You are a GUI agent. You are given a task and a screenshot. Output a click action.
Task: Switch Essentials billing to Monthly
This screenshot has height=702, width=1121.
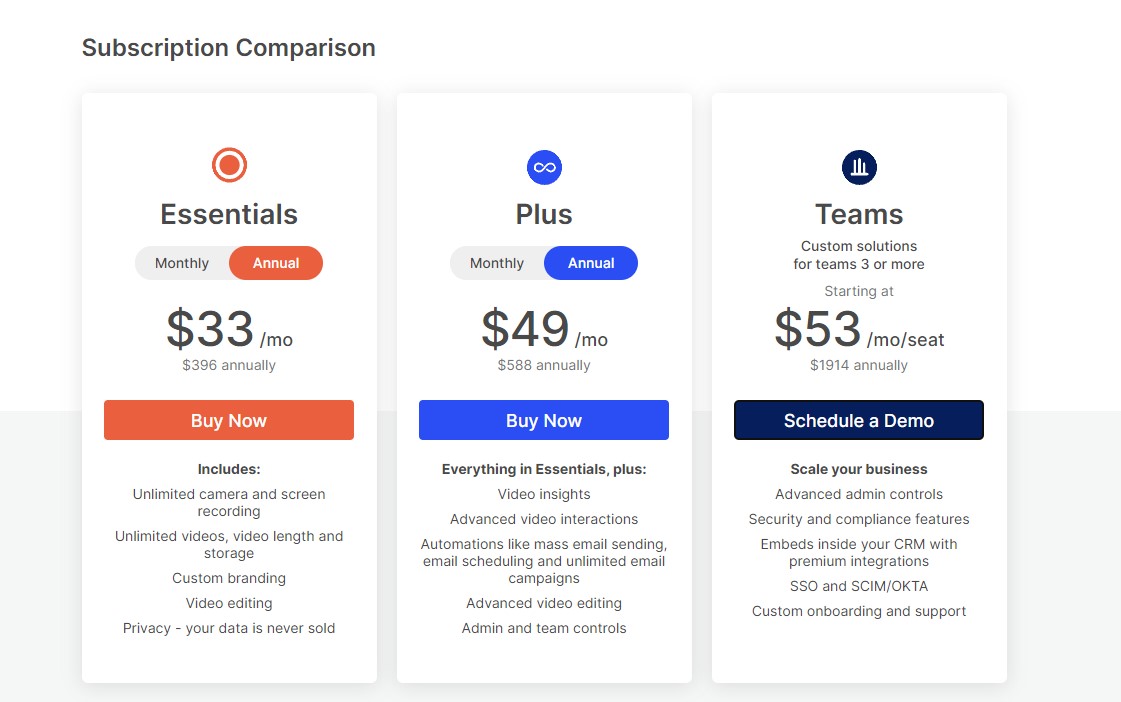click(182, 263)
